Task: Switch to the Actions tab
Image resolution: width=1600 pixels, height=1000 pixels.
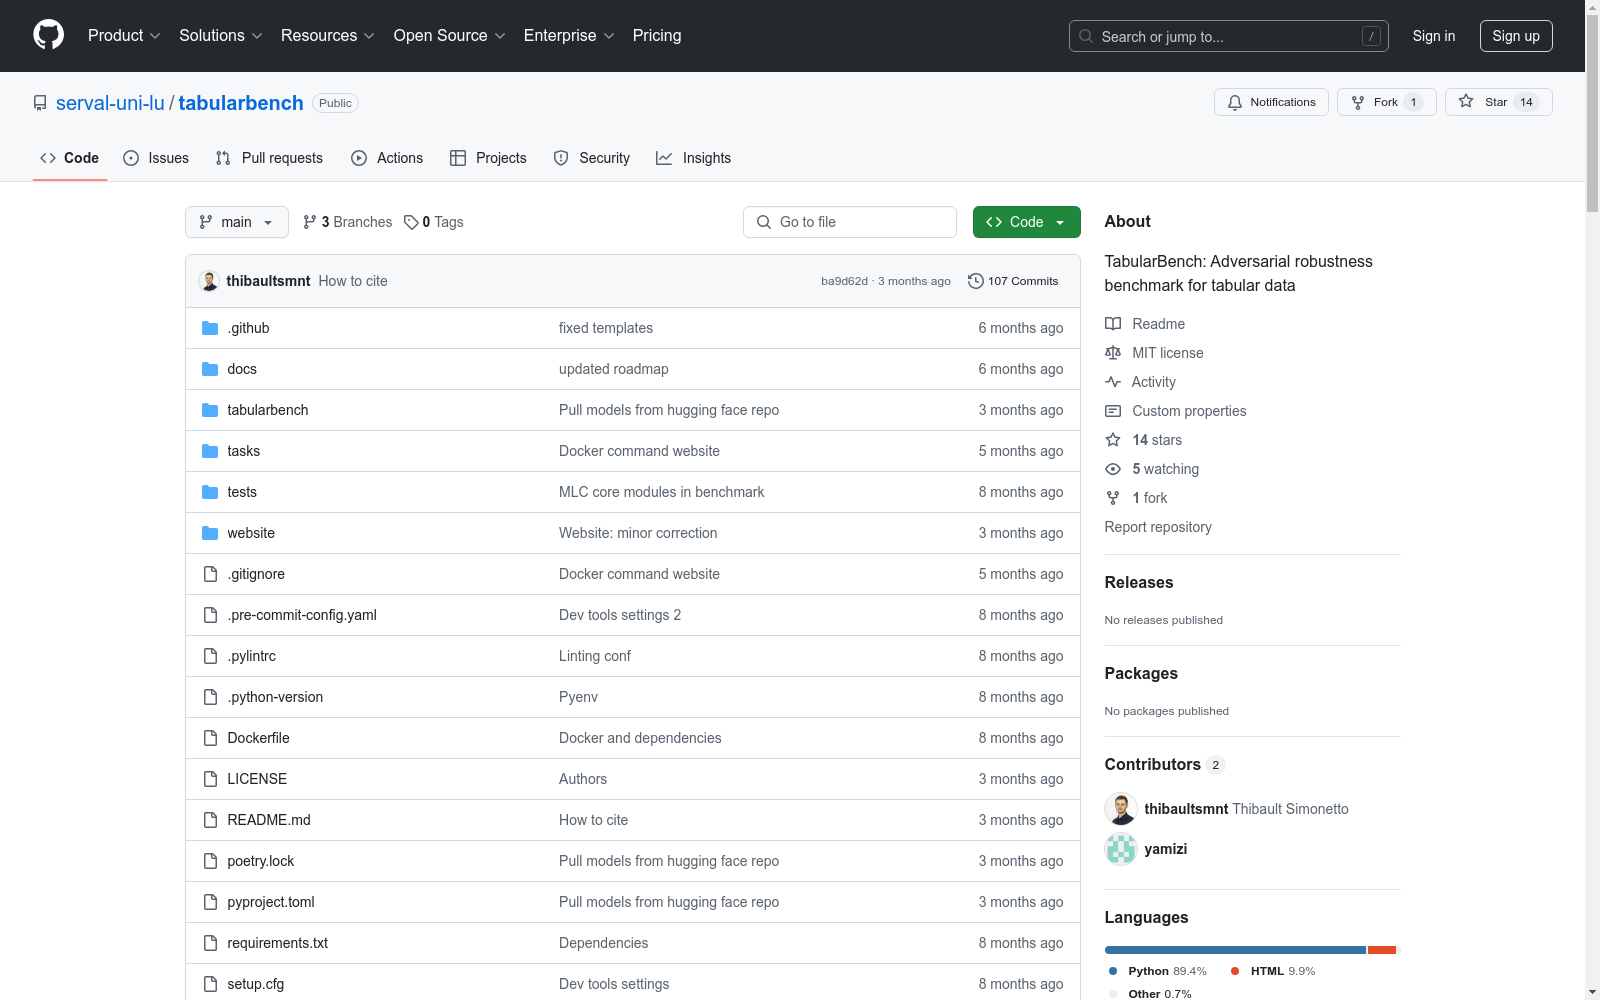Action: pyautogui.click(x=387, y=158)
